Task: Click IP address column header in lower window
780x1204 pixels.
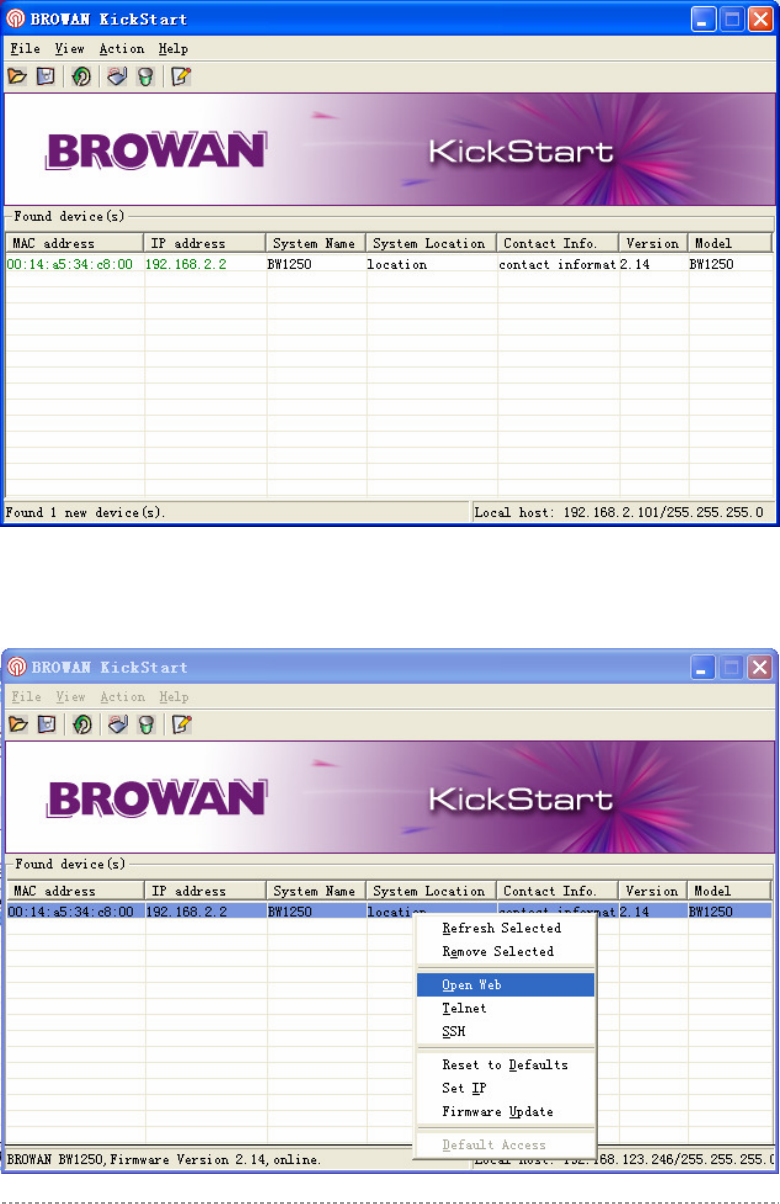Action: click(x=205, y=891)
